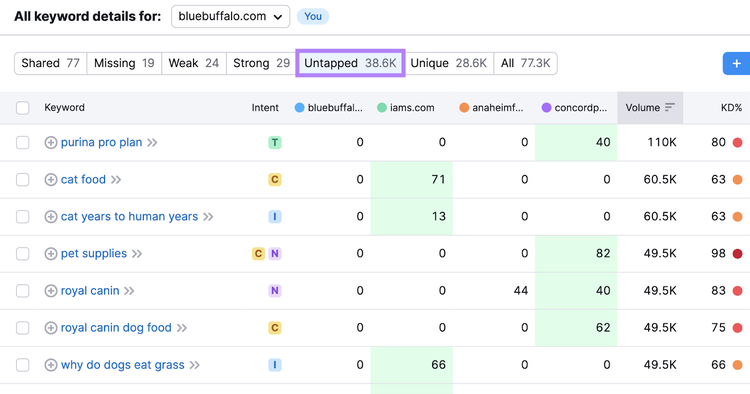Click the add icon beside cat years to human years
Viewport: 750px width, 394px height.
point(51,217)
